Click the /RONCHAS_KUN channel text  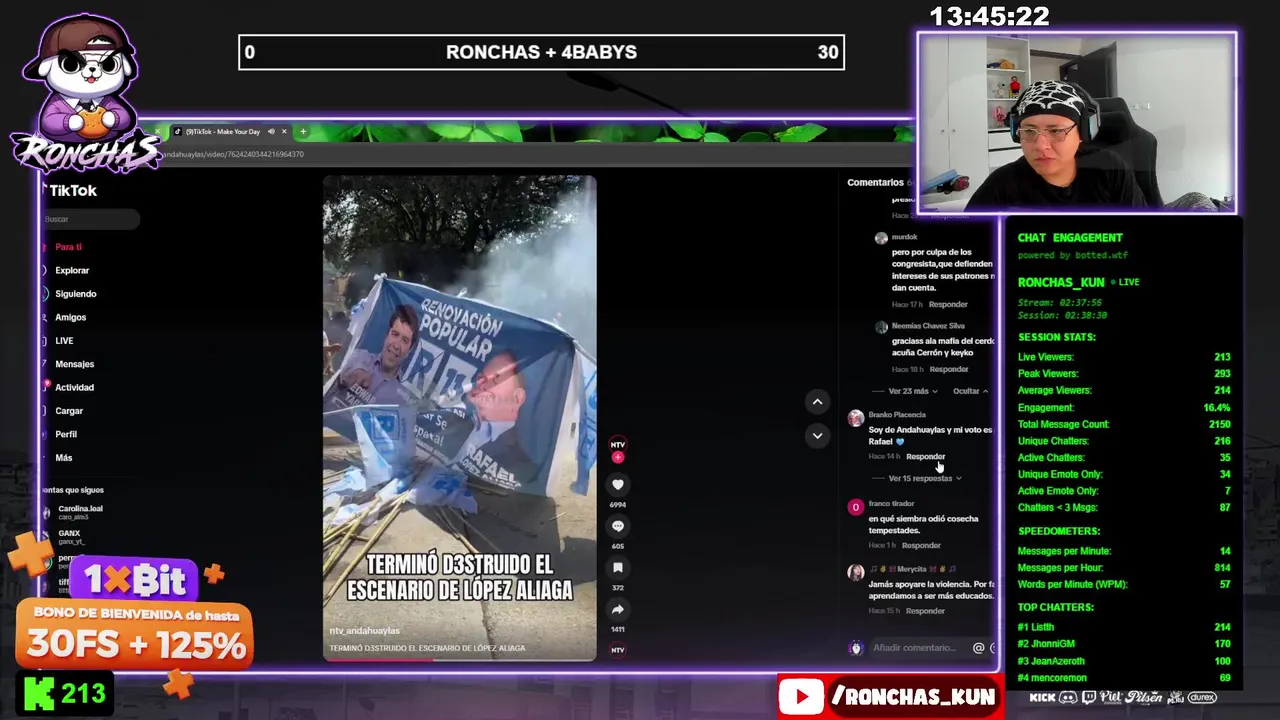[913, 697]
